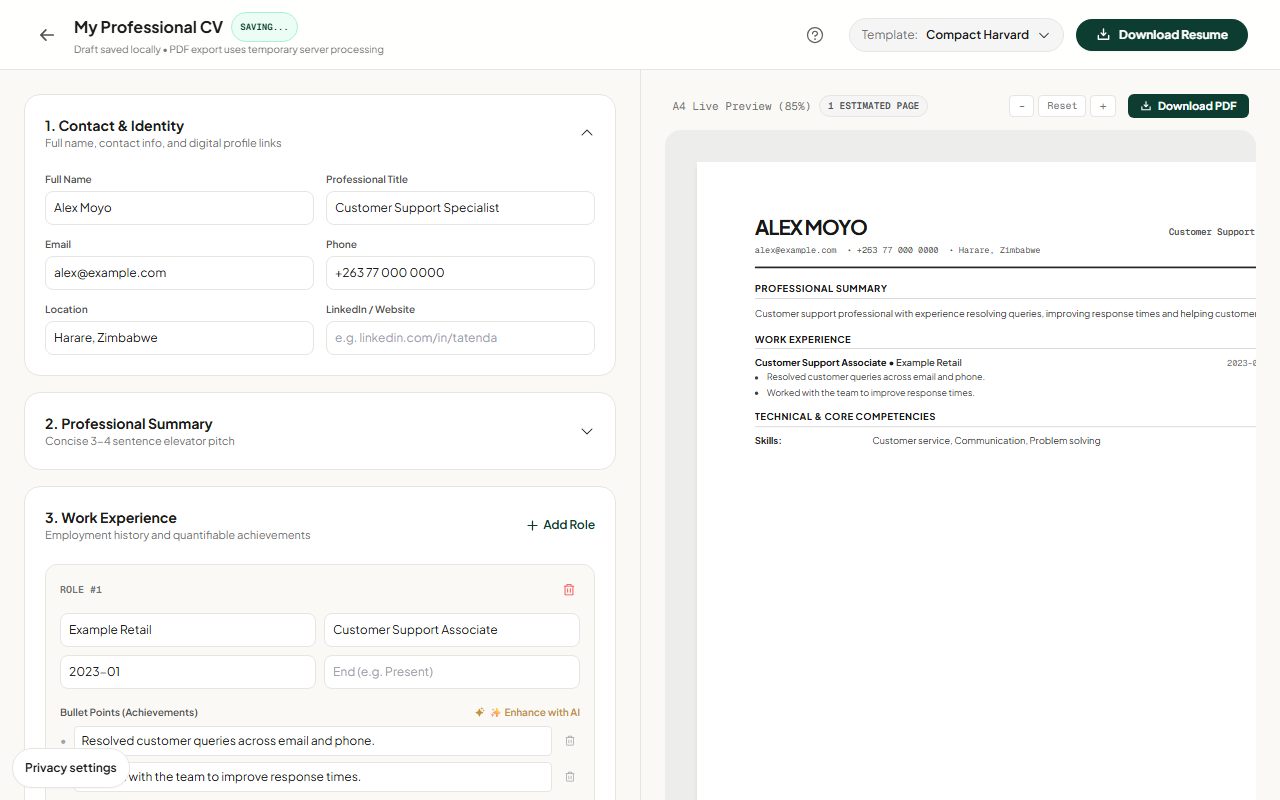The height and width of the screenshot is (800, 1280).
Task: Expand the Professional Summary section
Action: coord(587,431)
